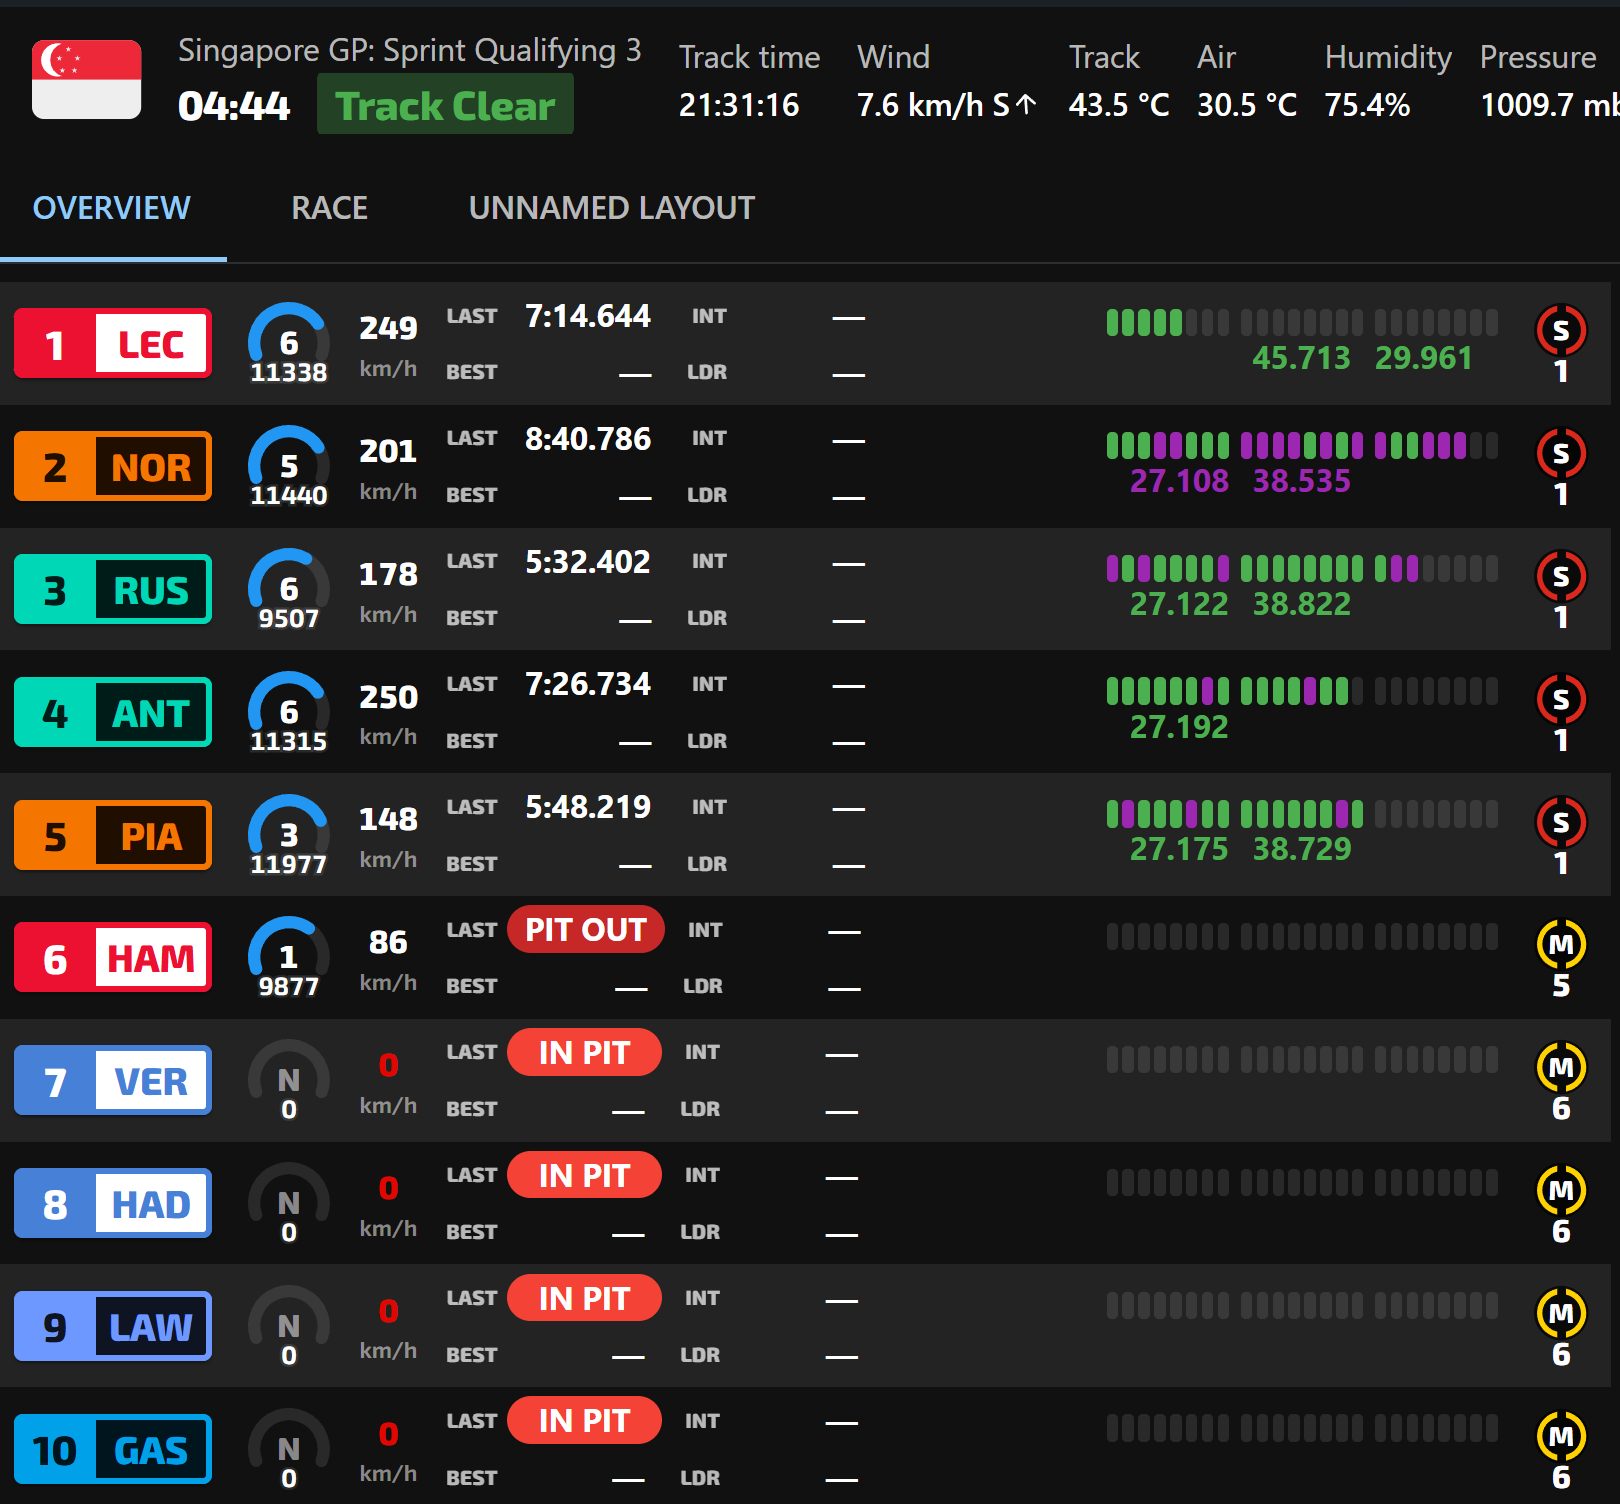
Task: Switch to the OVERVIEW tab
Action: click(112, 208)
